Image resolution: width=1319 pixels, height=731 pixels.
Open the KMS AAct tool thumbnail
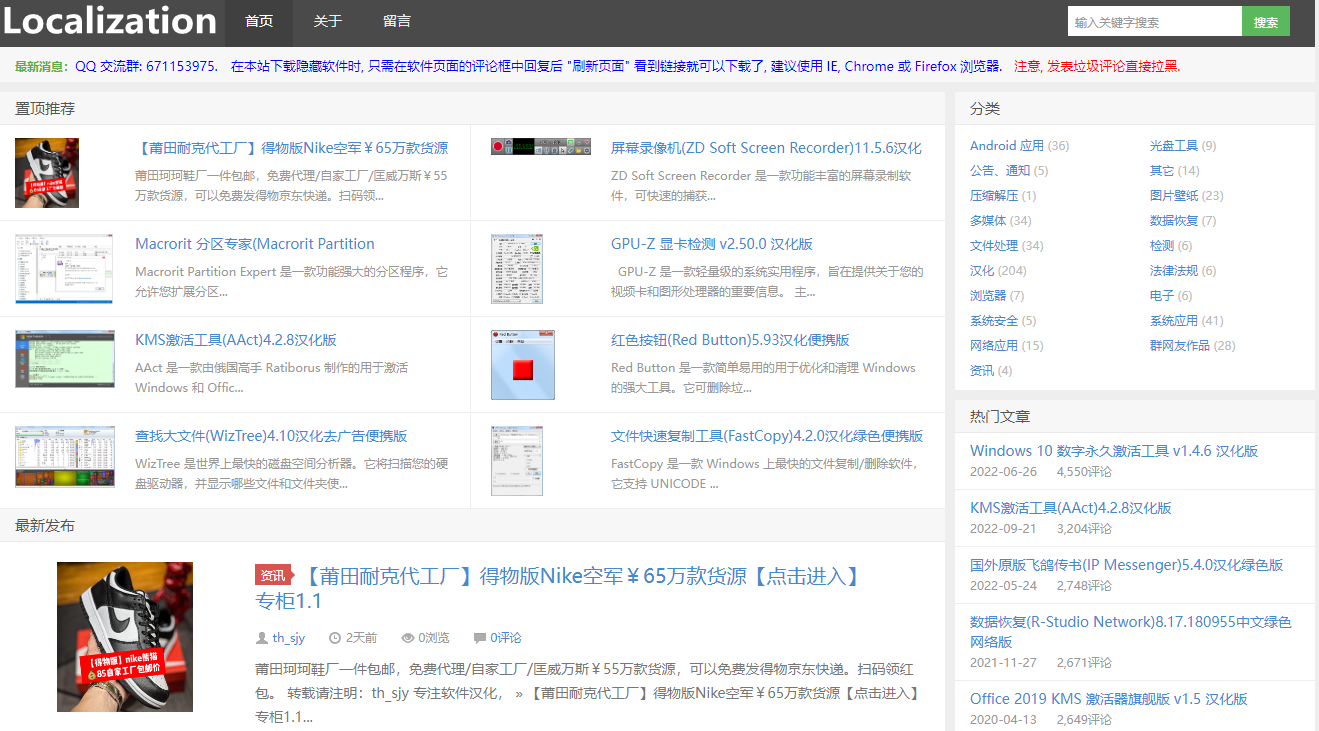[65, 358]
